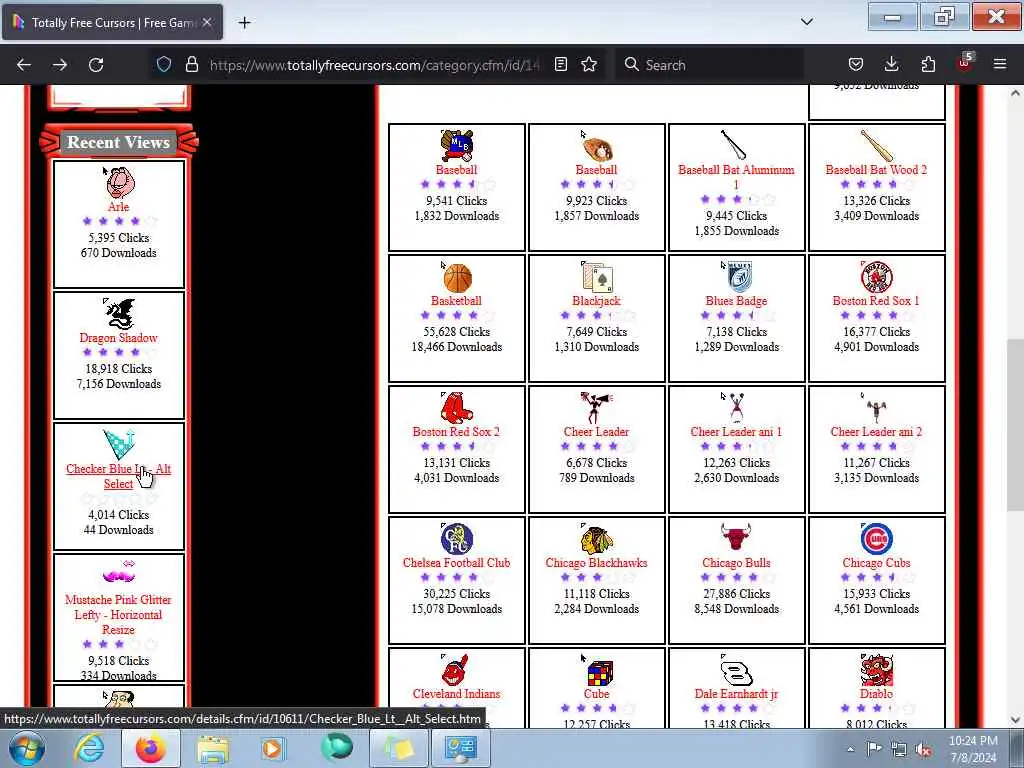Screen dimensions: 1024x768
Task: Open tracking protection shield info
Action: (164, 65)
